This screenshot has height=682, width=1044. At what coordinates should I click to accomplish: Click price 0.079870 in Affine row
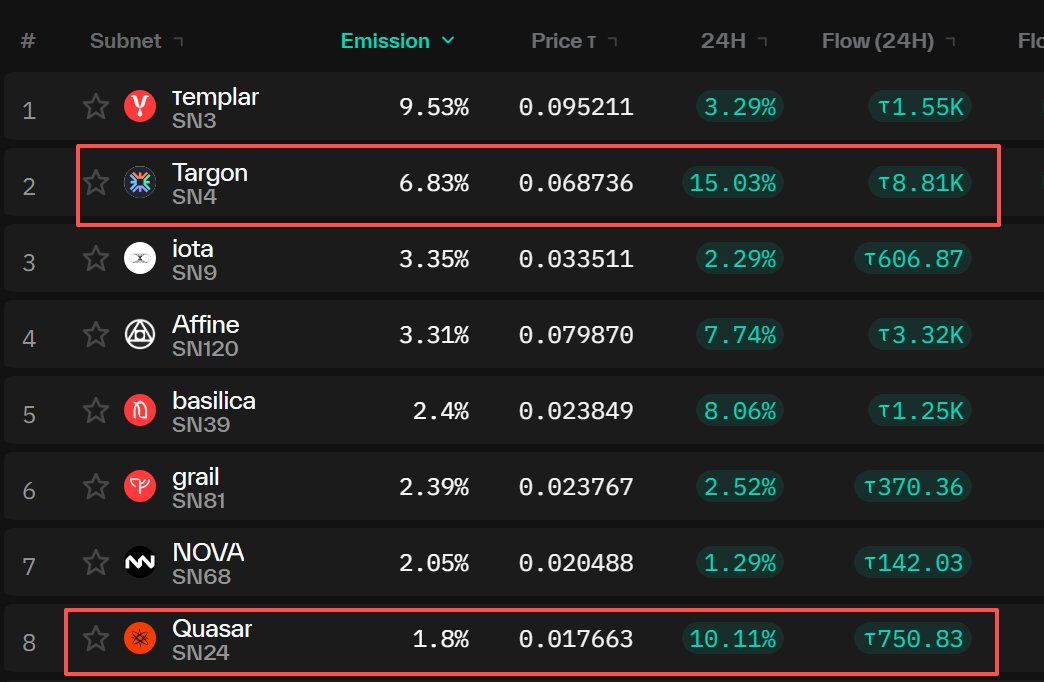(x=576, y=334)
